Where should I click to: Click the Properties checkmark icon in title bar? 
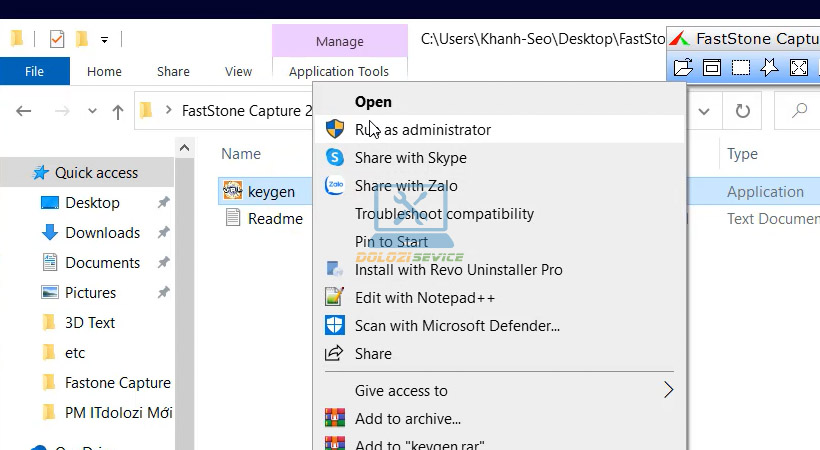pyautogui.click(x=56, y=39)
